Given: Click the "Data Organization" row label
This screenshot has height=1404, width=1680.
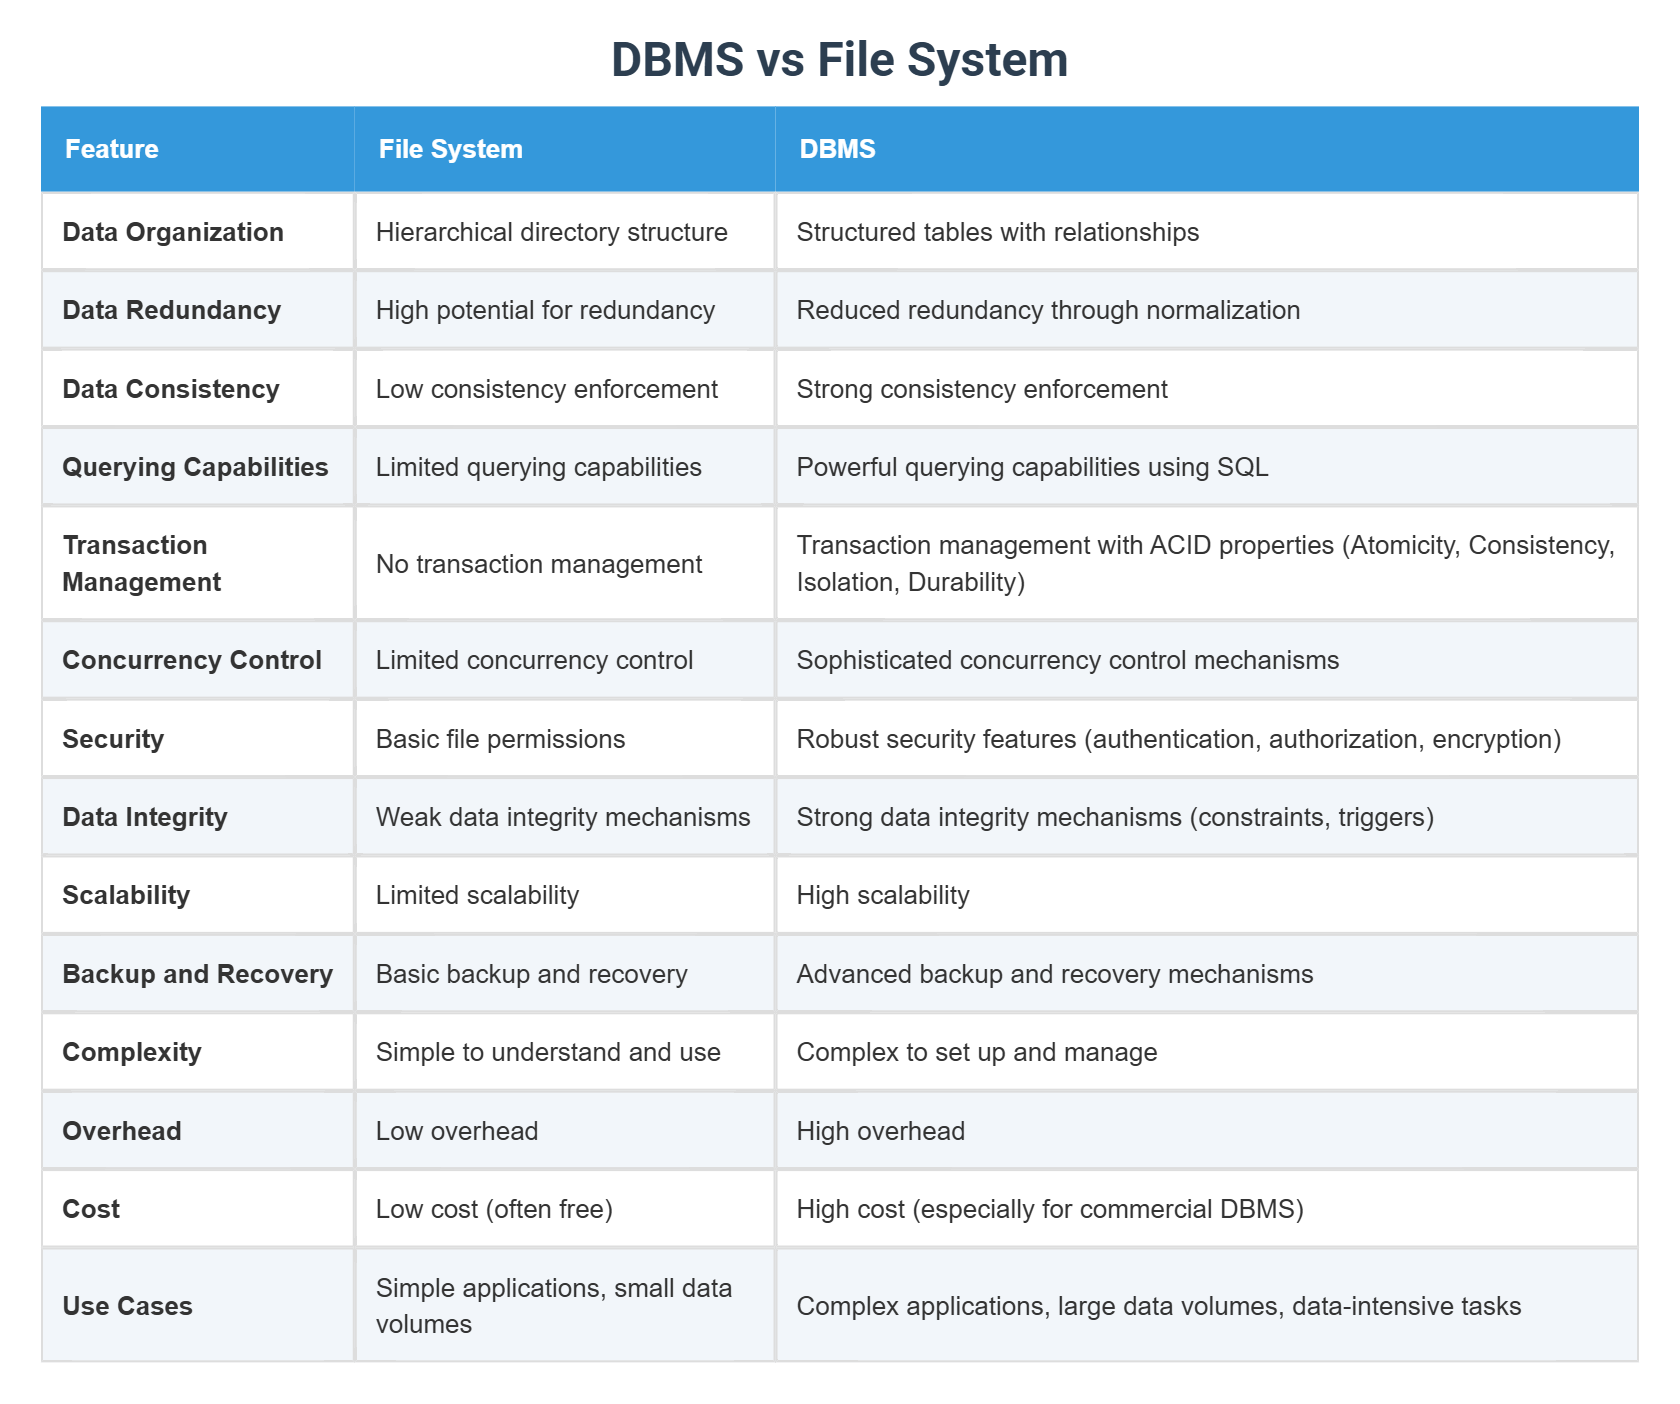Looking at the screenshot, I should pos(198,232).
